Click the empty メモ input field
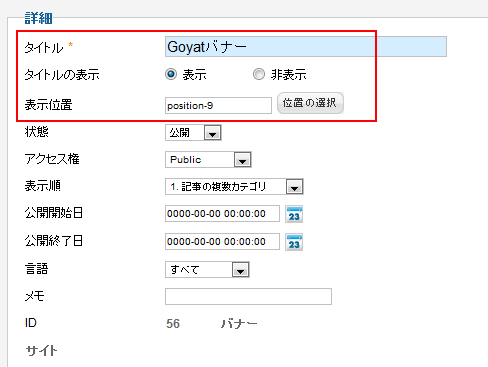This screenshot has width=488, height=367. 248,296
